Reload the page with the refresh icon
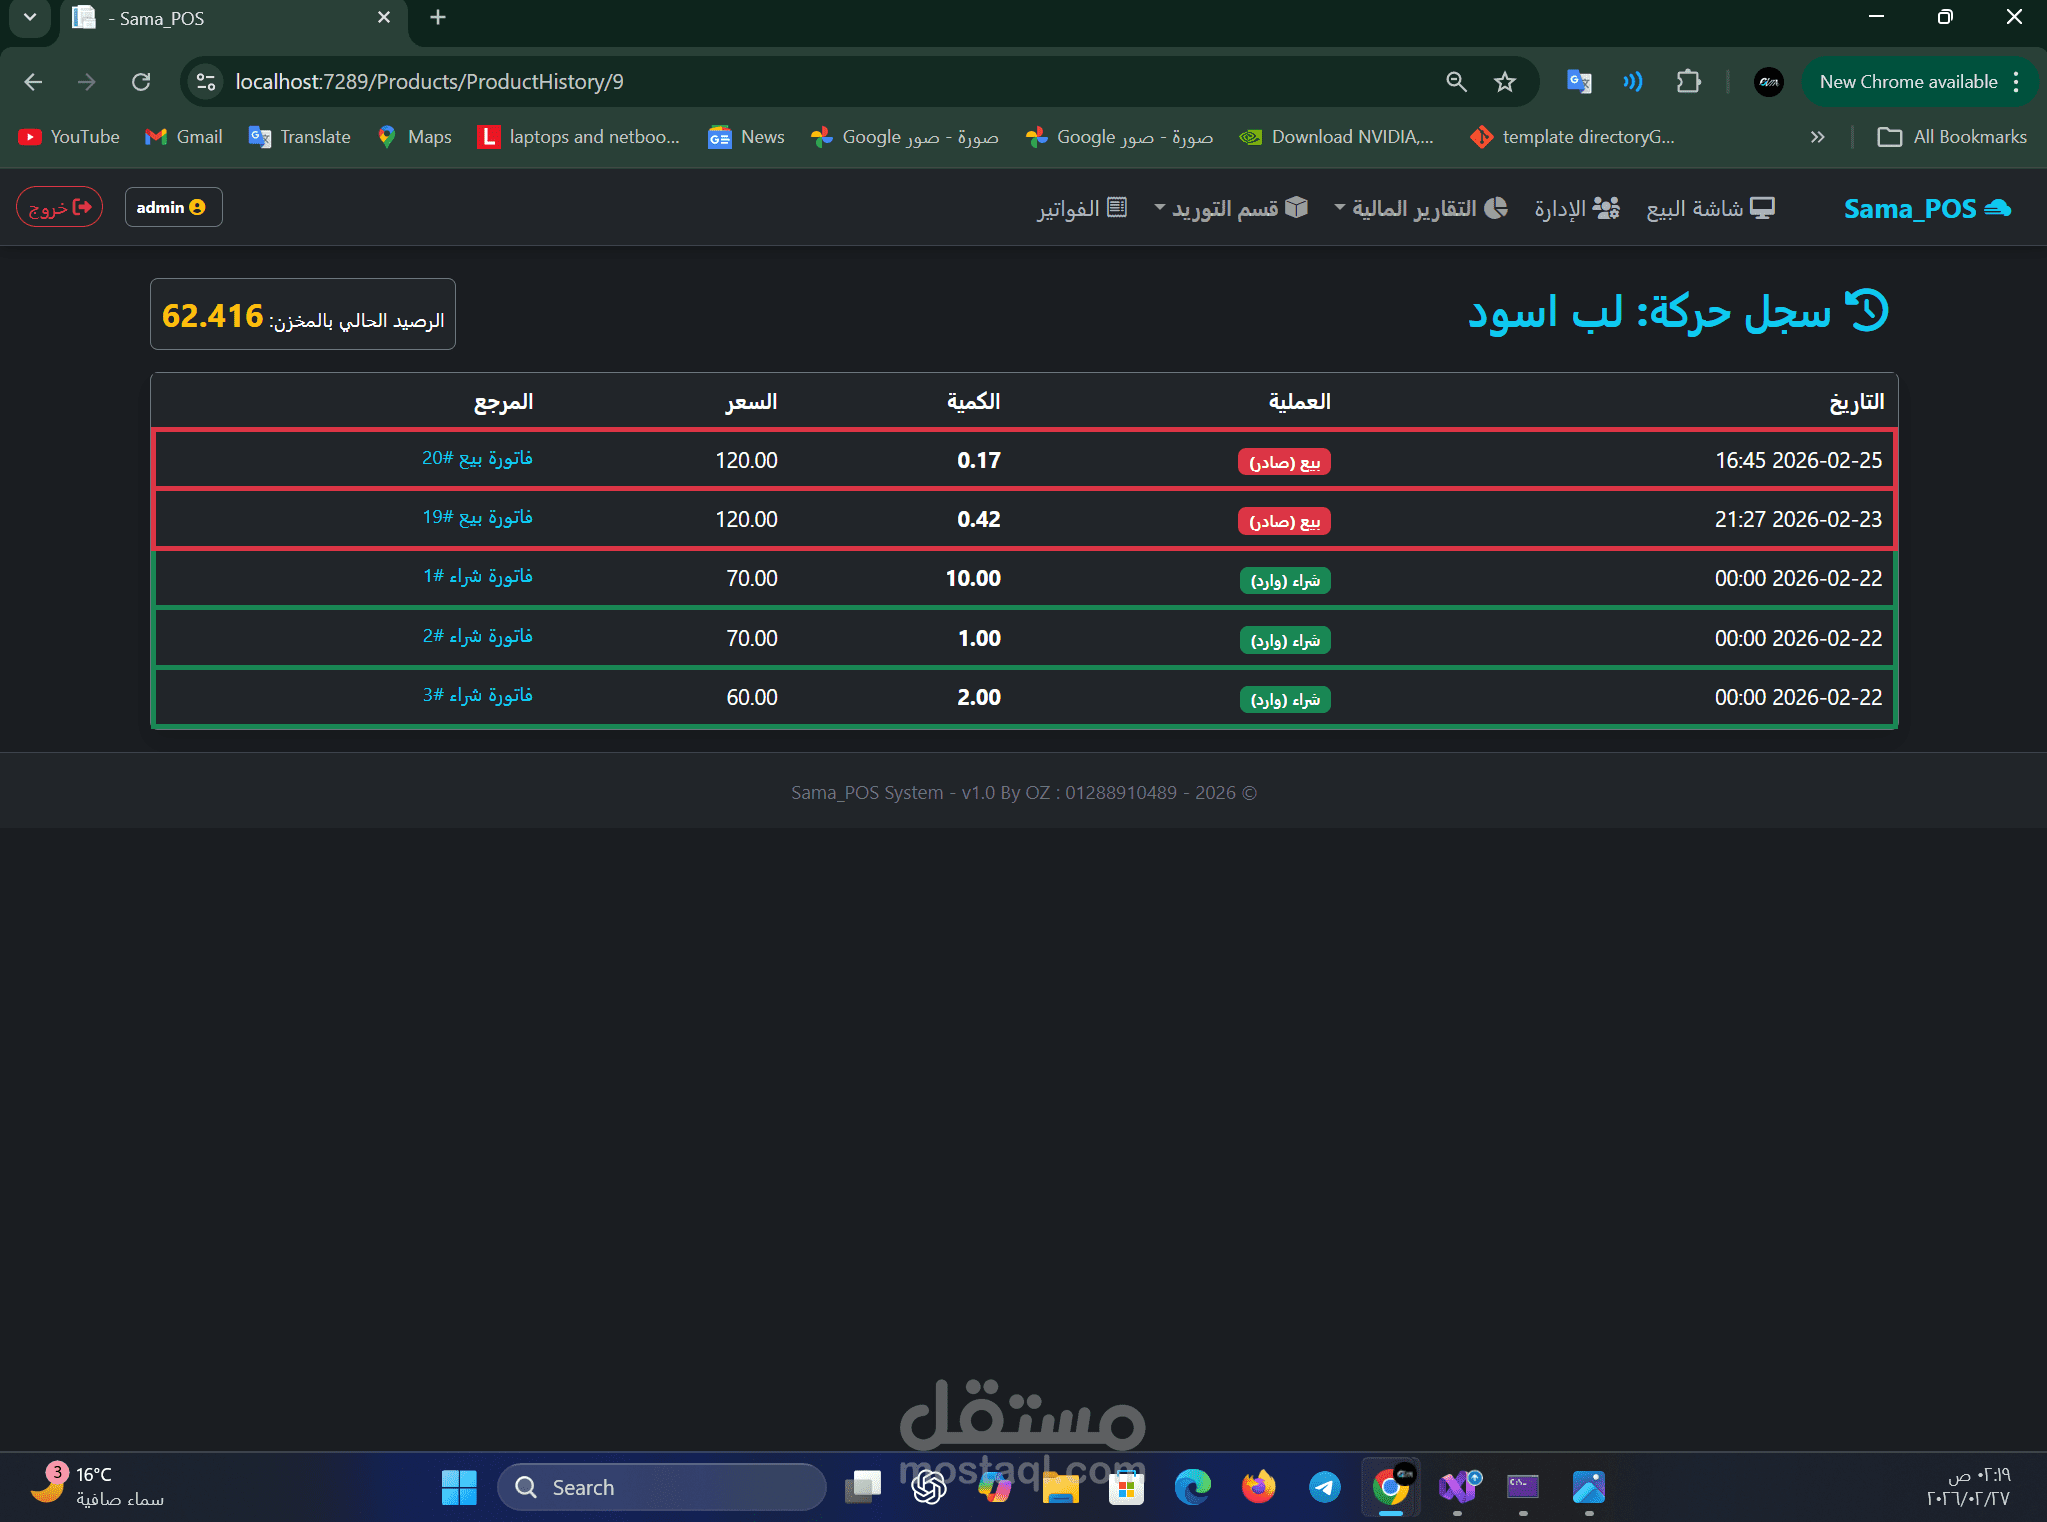This screenshot has height=1522, width=2047. pyautogui.click(x=141, y=82)
